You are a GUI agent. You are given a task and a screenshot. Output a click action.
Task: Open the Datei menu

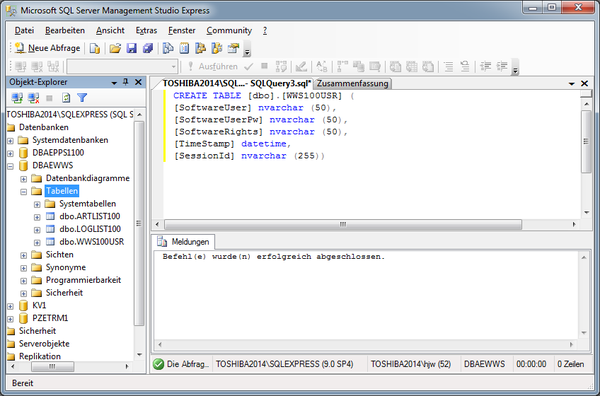click(24, 31)
